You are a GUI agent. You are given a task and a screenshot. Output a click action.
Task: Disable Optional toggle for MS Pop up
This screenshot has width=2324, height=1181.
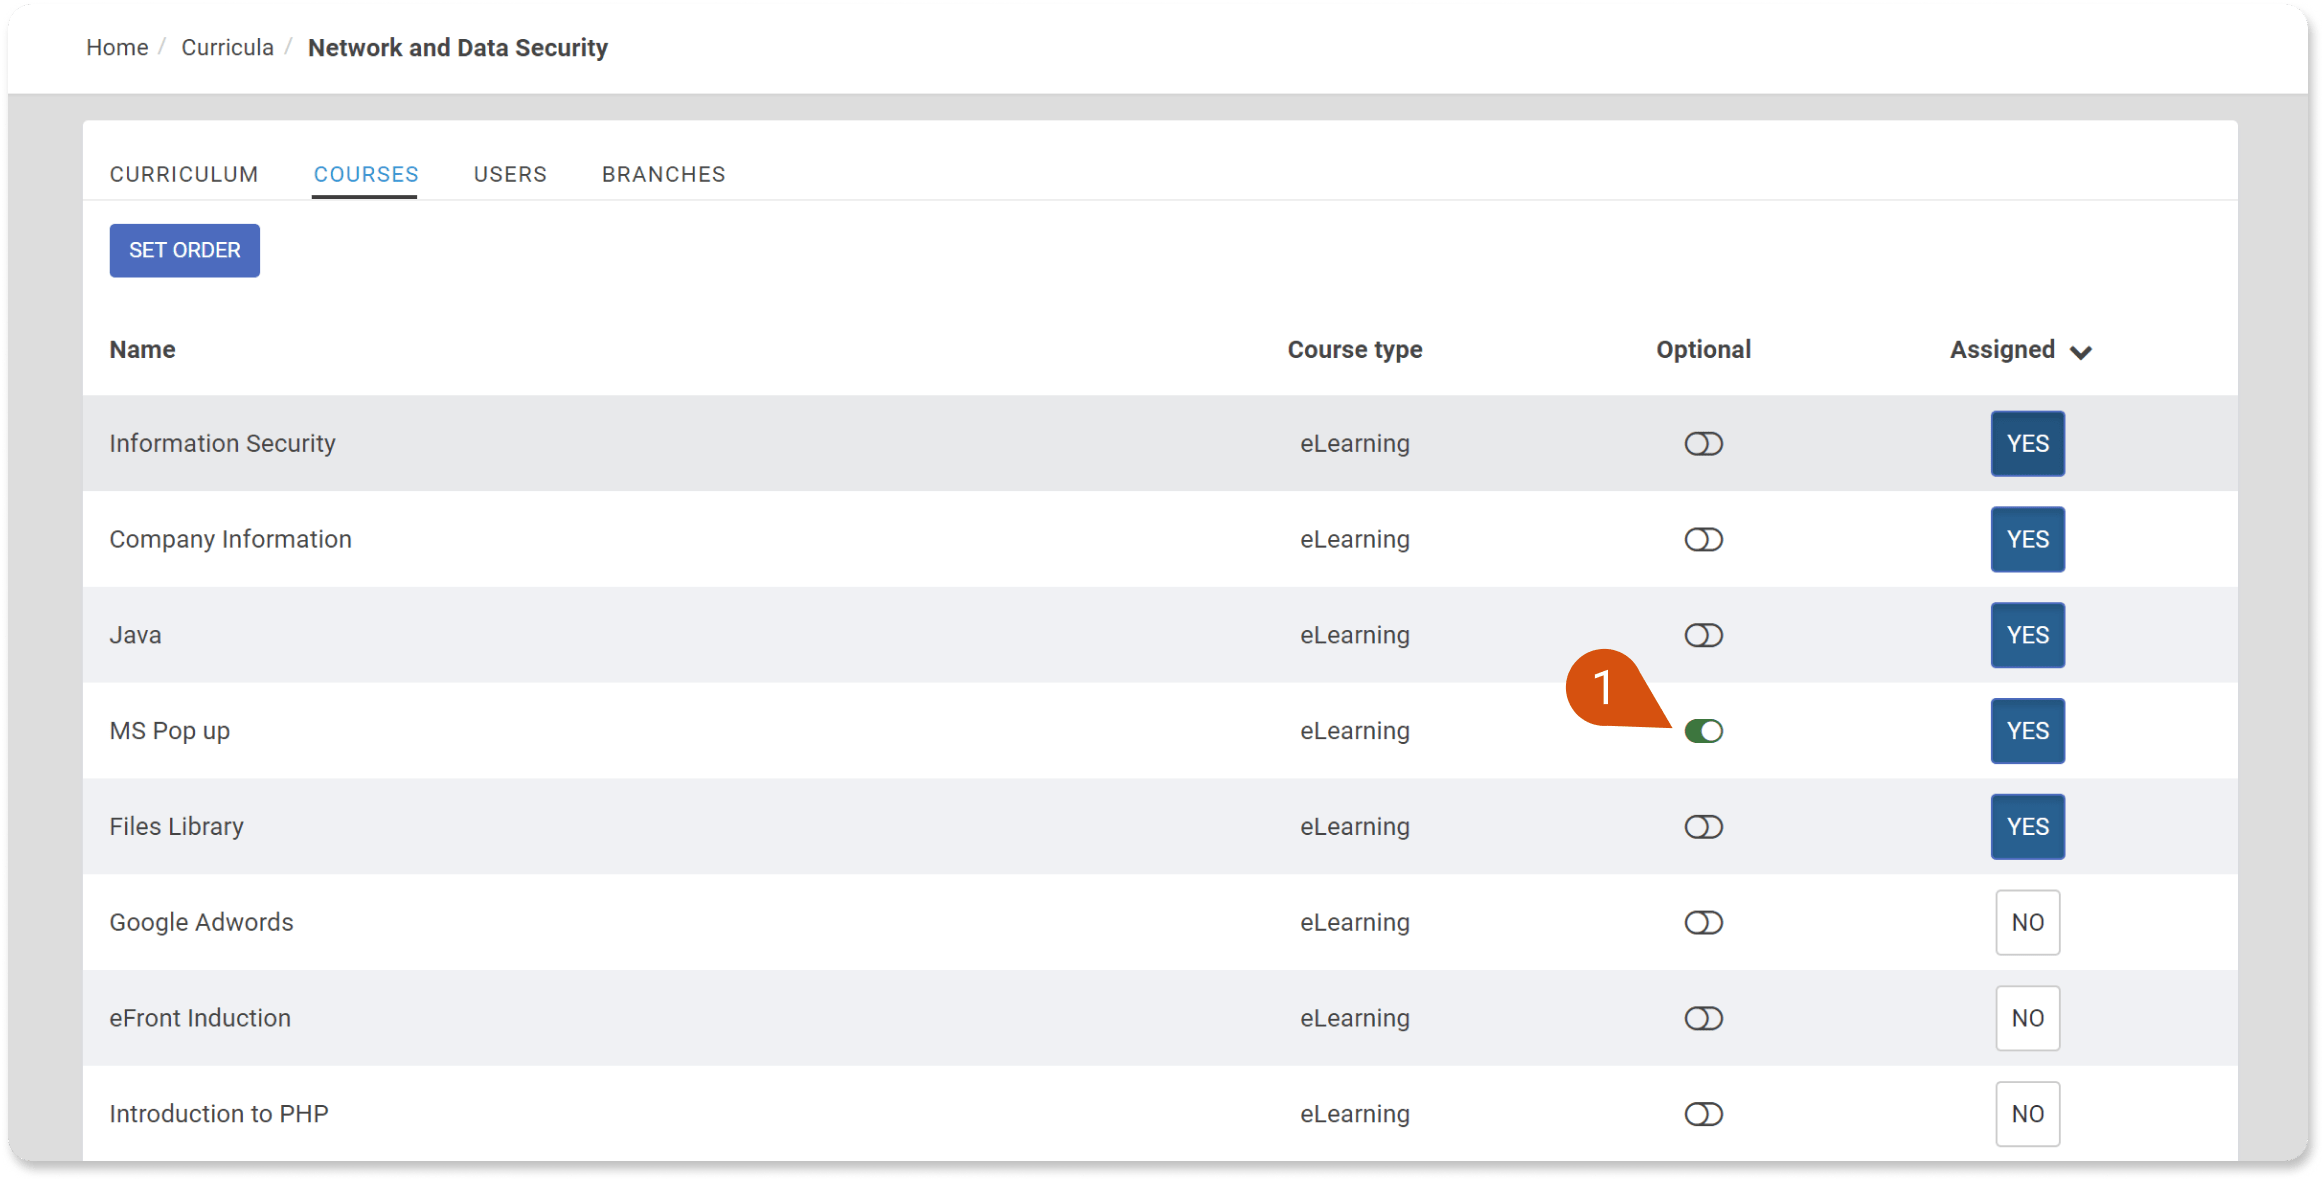[1703, 731]
